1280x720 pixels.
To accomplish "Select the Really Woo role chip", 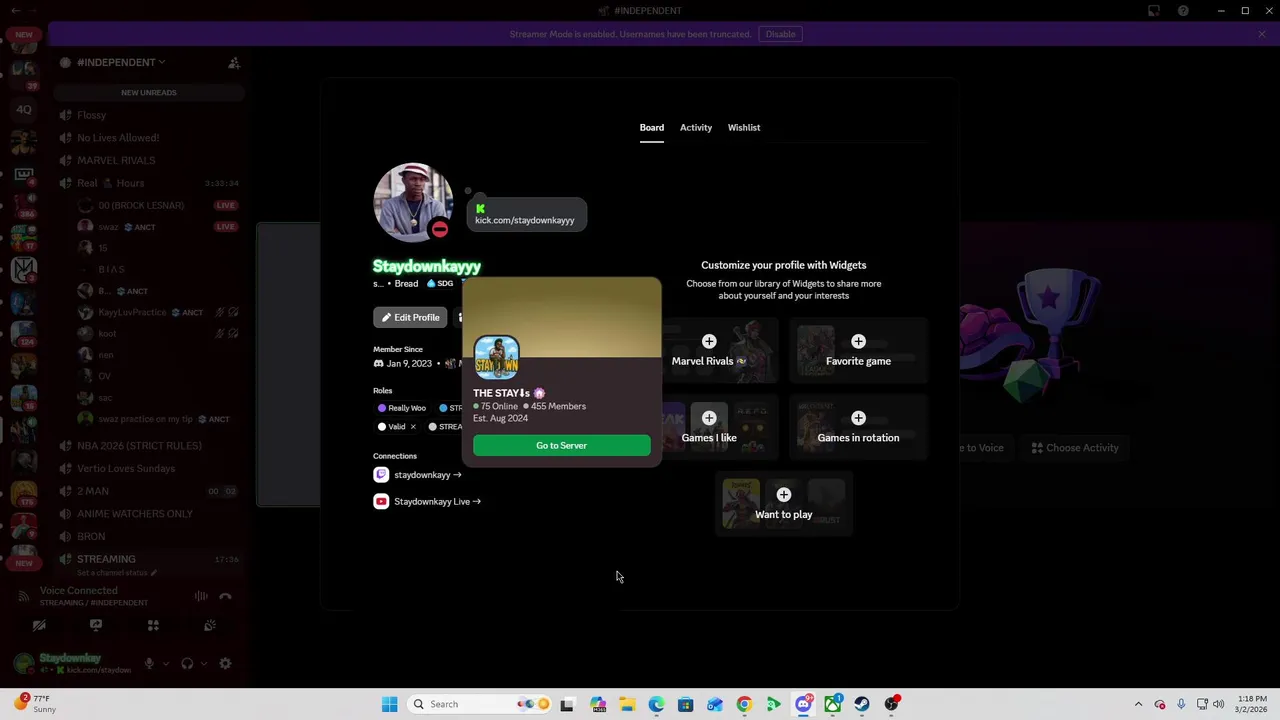I will tap(402, 408).
